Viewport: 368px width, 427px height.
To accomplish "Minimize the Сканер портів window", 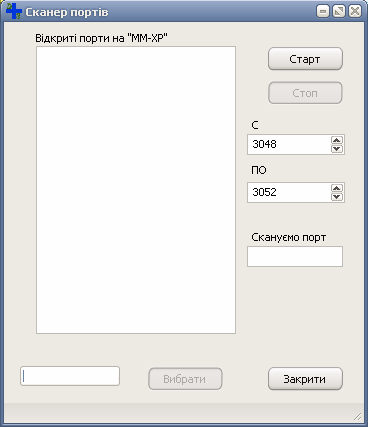I will [323, 12].
